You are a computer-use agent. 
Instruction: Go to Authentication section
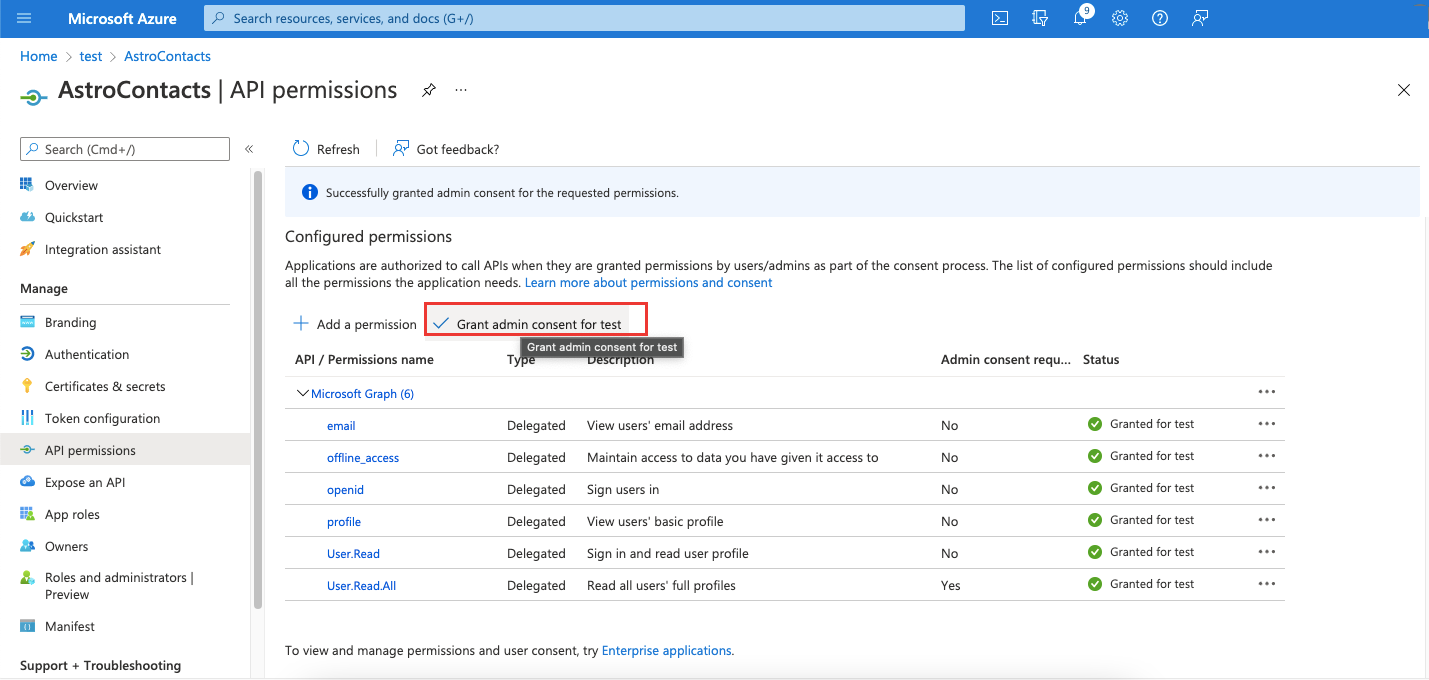click(x=87, y=354)
